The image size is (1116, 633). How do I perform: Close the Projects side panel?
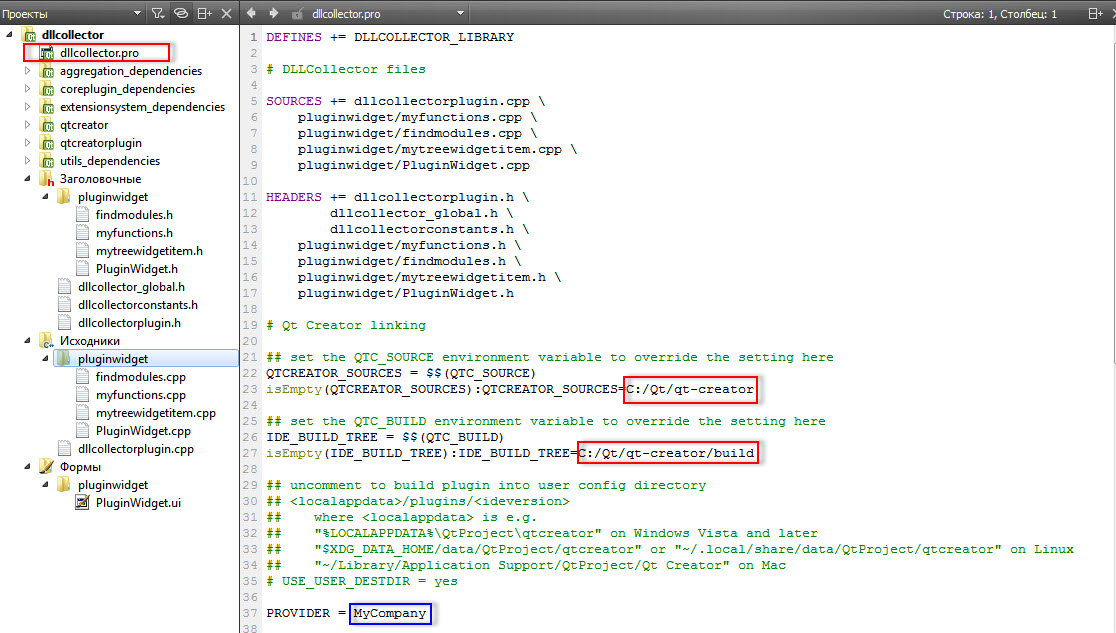click(226, 13)
